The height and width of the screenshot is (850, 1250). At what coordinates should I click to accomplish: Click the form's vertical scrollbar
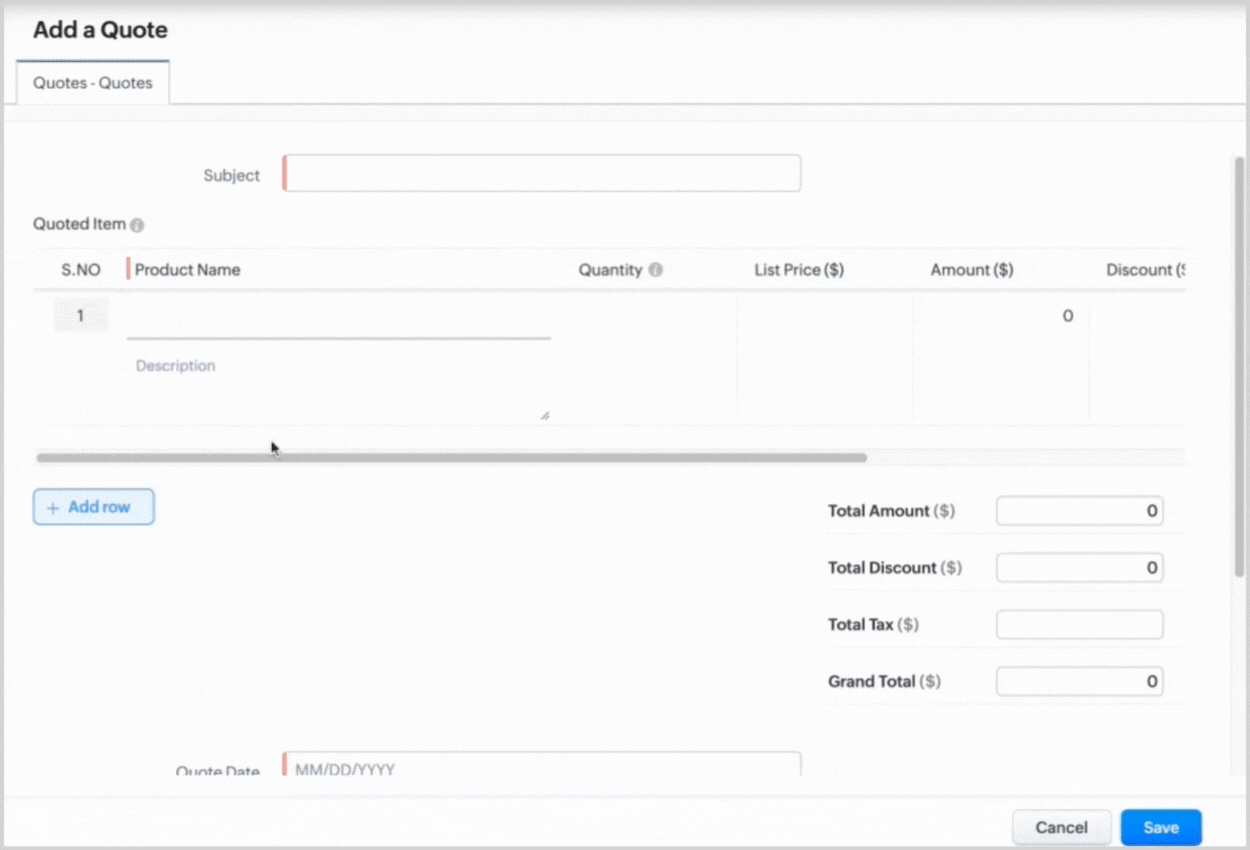(1240, 350)
